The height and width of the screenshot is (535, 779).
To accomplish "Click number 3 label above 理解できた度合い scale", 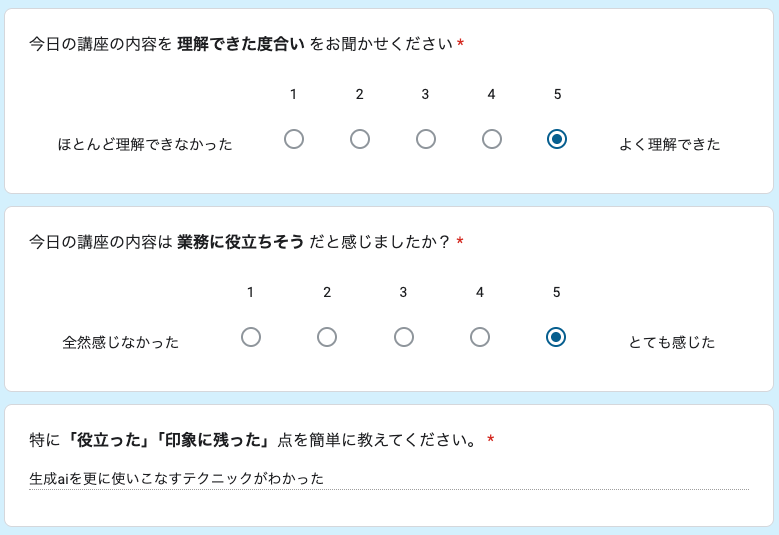I will pos(425,94).
